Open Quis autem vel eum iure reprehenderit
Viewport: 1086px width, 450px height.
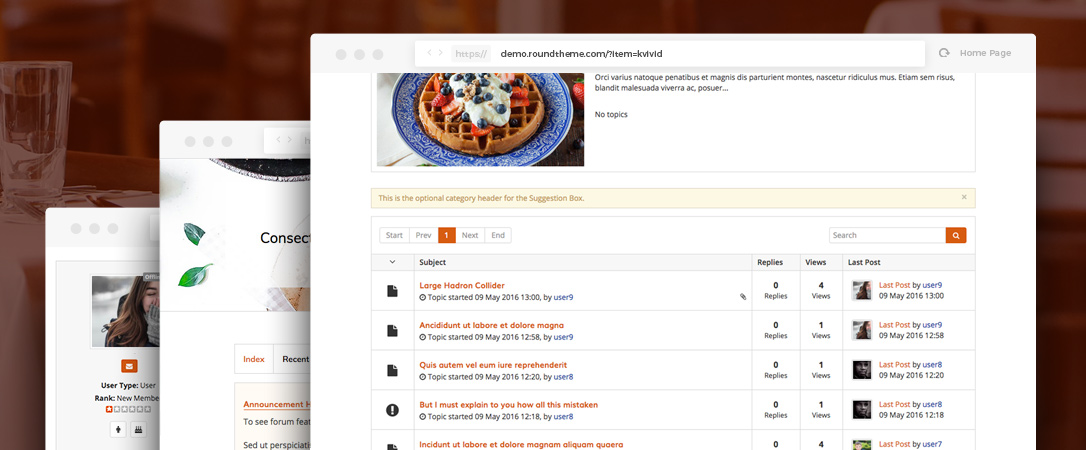pyautogui.click(x=492, y=365)
